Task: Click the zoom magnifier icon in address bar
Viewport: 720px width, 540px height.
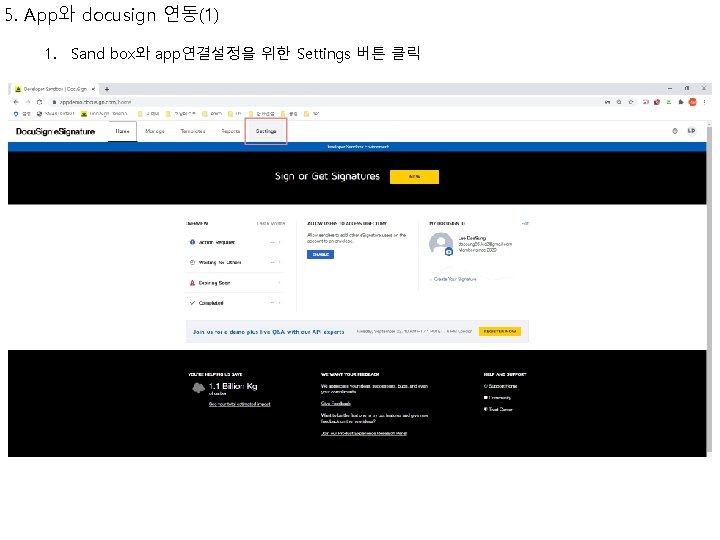Action: [619, 102]
